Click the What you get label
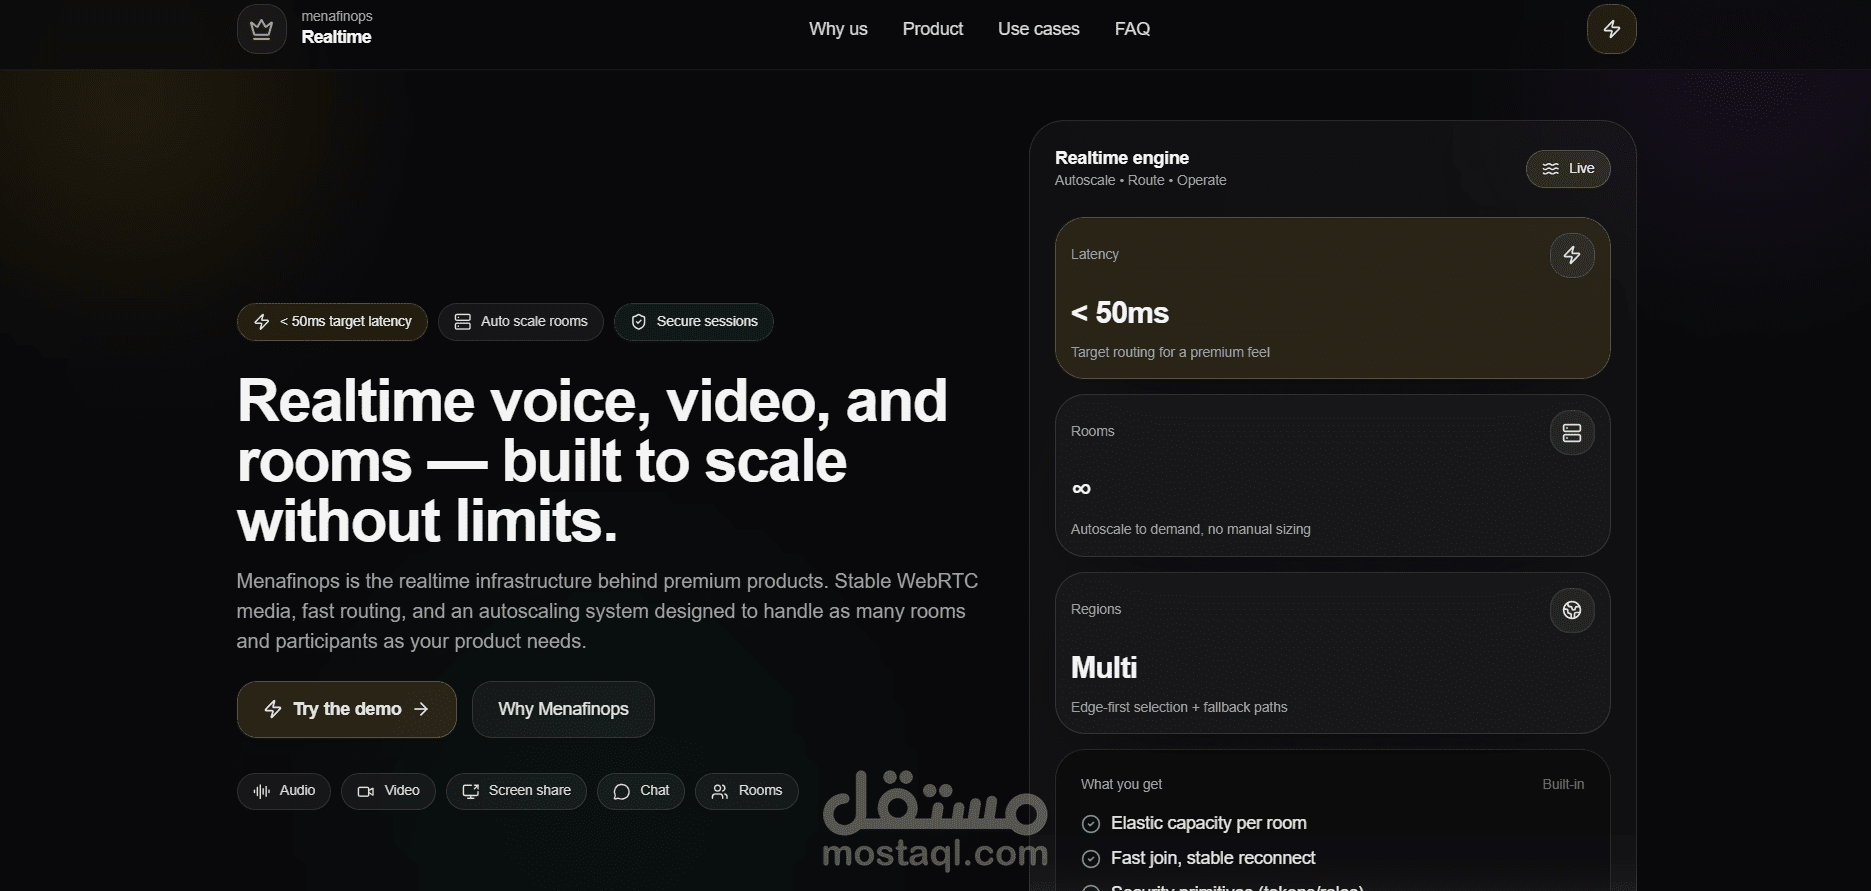1871x891 pixels. pos(1121,785)
